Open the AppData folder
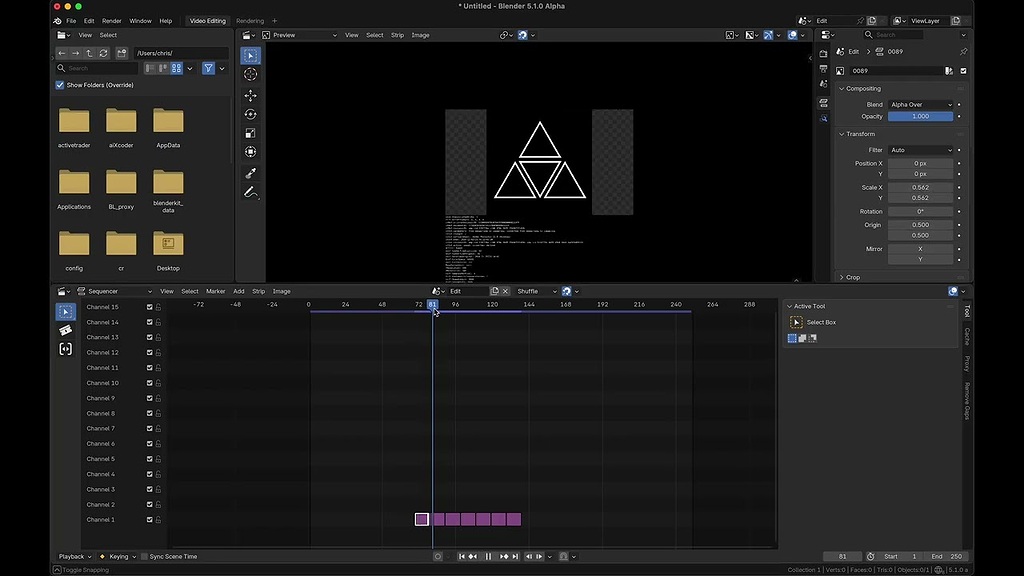1024x576 pixels. pos(168,127)
